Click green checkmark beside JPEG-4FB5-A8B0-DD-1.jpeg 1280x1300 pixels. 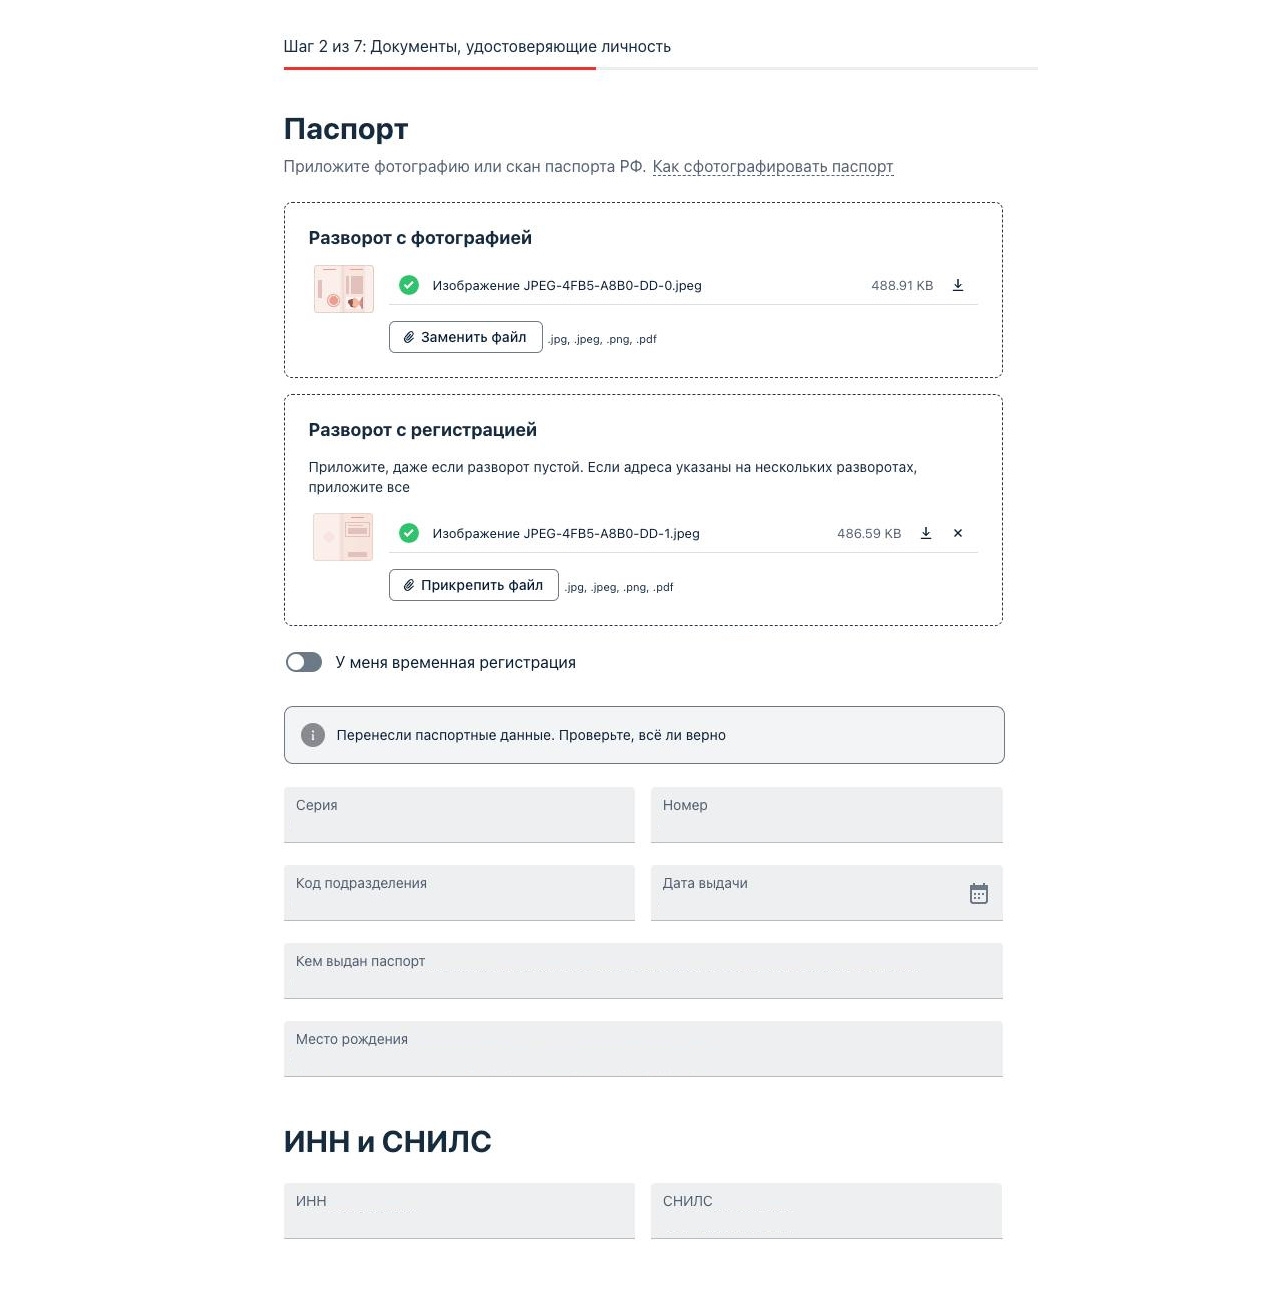(x=409, y=533)
